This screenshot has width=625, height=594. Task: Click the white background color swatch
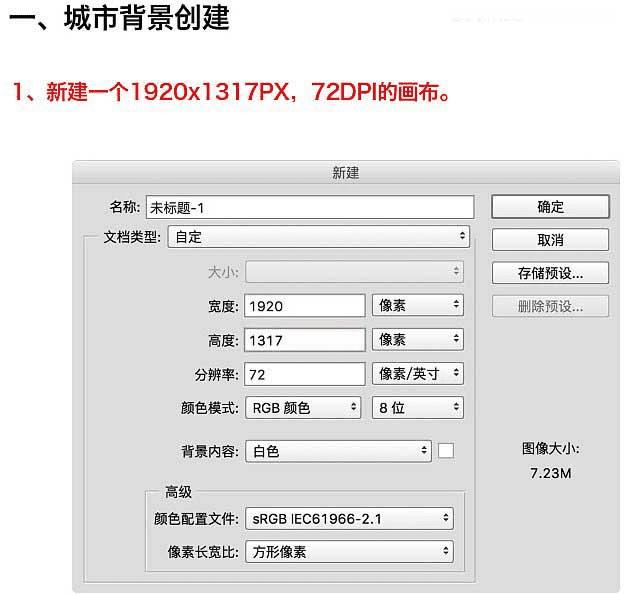pyautogui.click(x=446, y=451)
